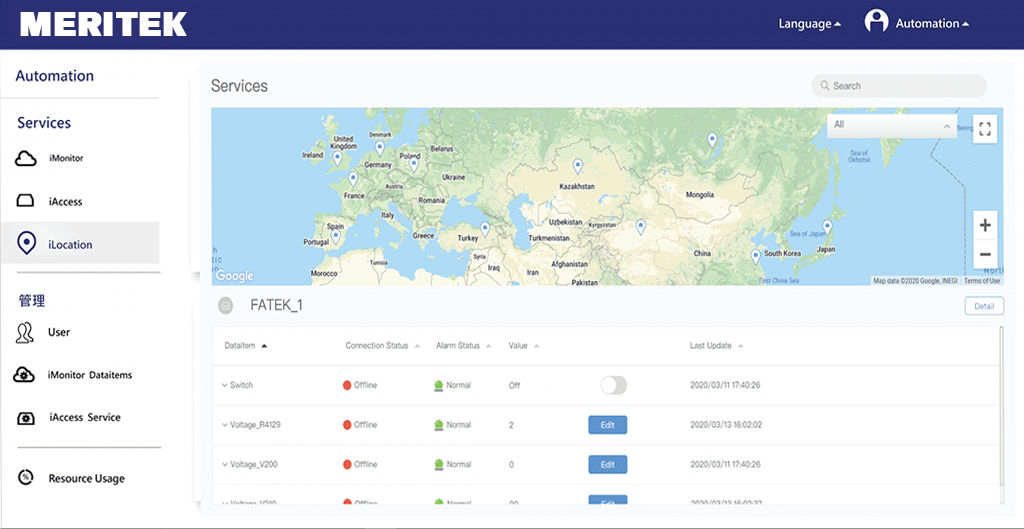Zoom in on the map

coord(985,226)
